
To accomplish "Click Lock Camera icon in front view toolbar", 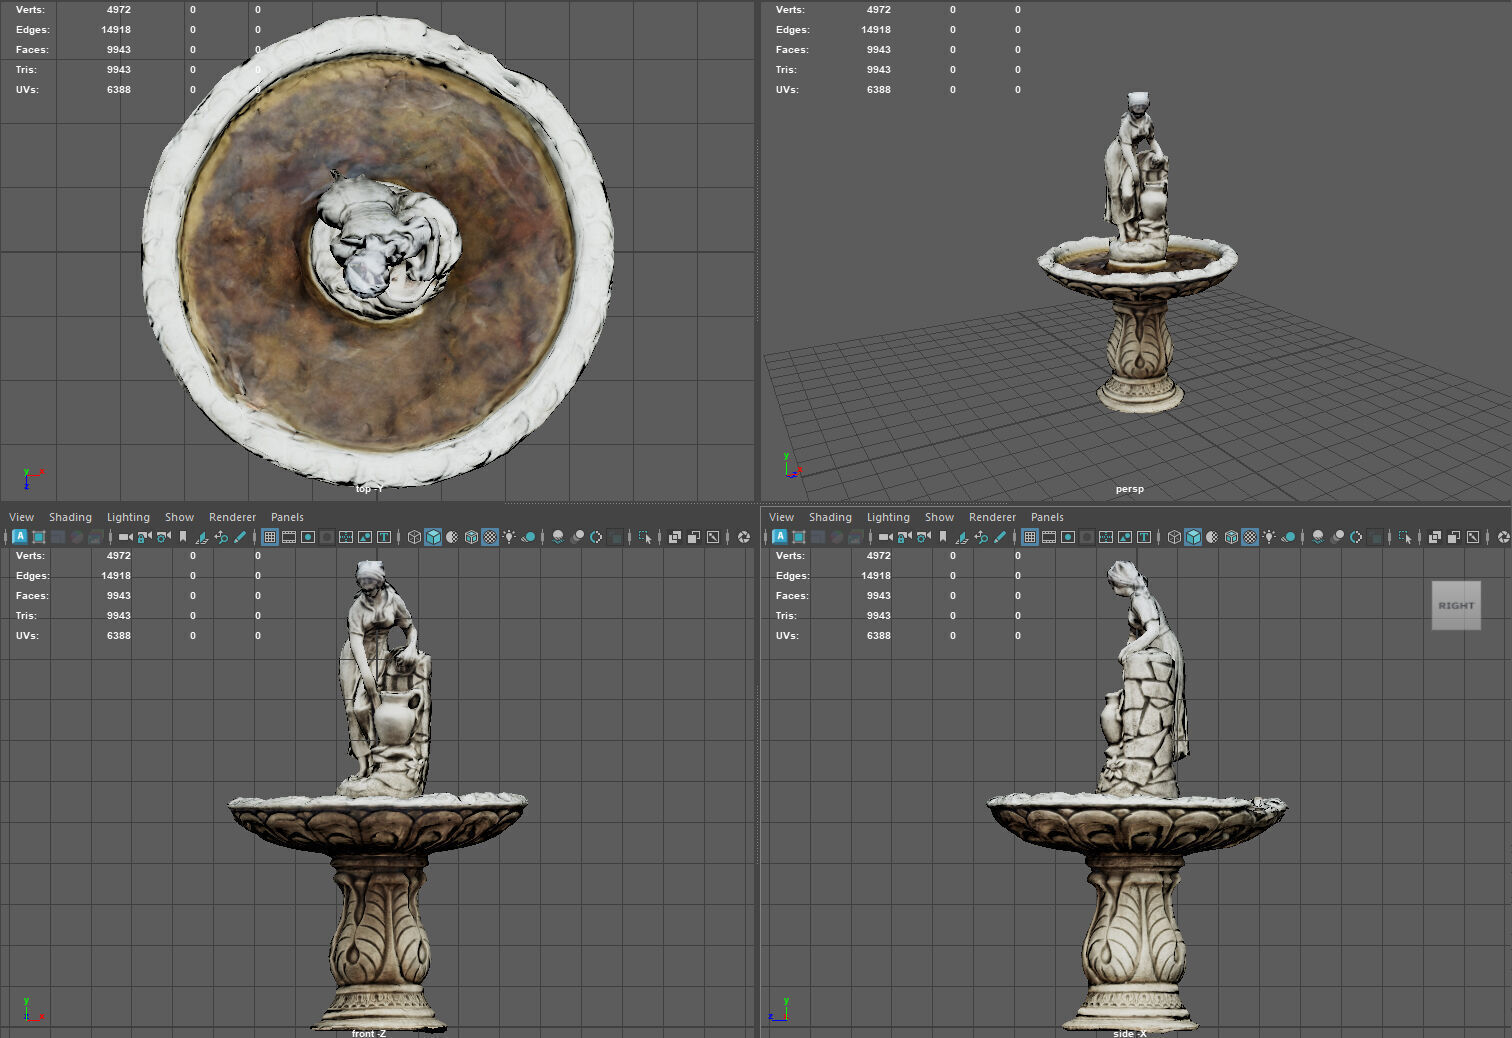I will pos(144,537).
